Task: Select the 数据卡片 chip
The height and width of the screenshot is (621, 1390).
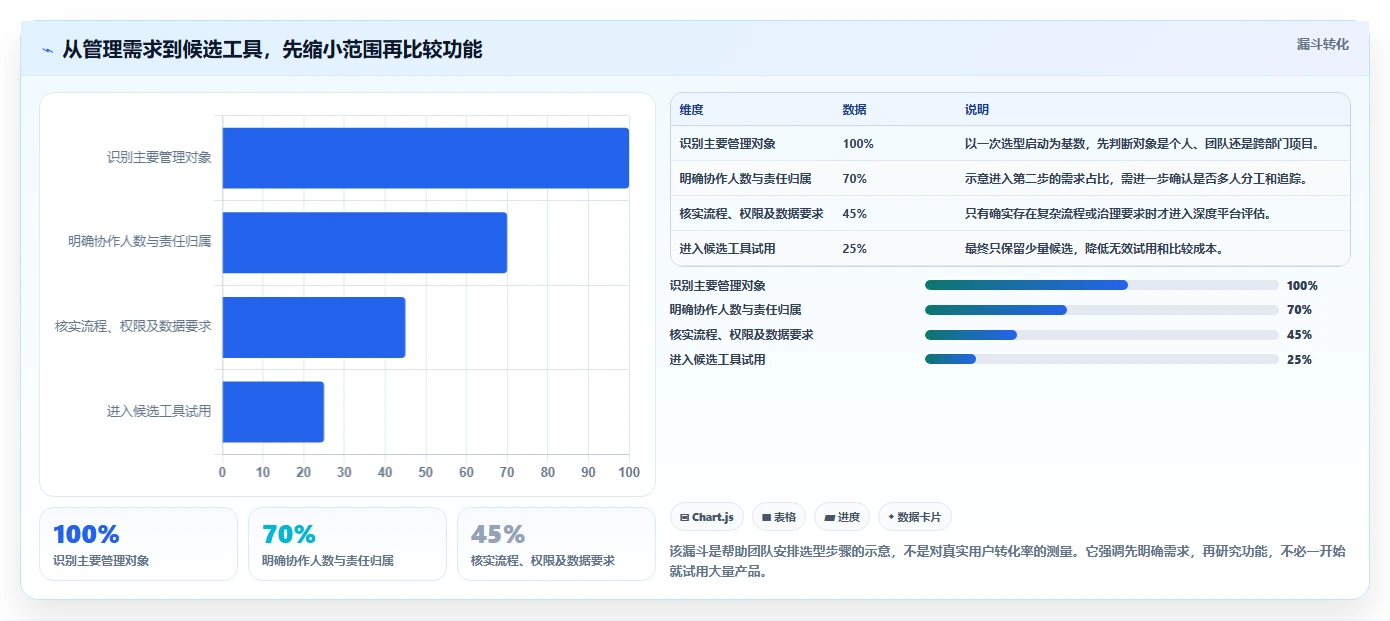Action: [915, 517]
